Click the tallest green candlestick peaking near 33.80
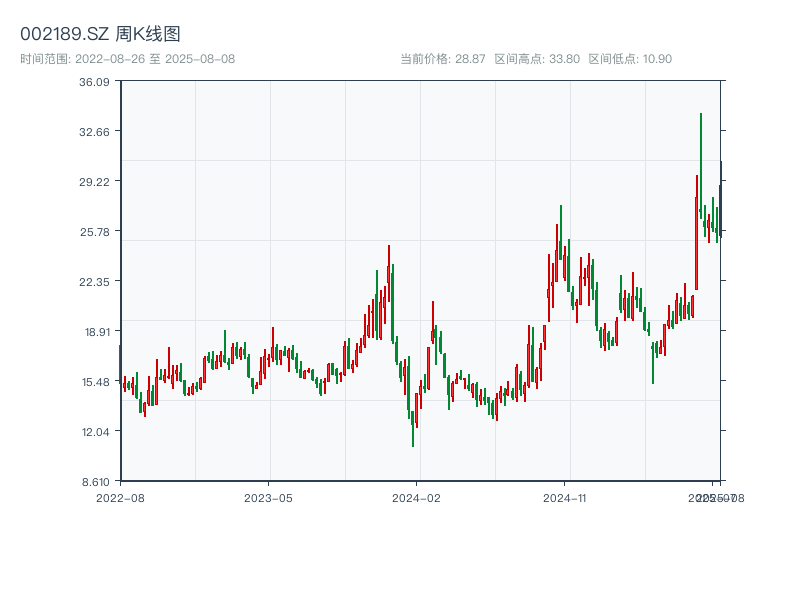 701,165
